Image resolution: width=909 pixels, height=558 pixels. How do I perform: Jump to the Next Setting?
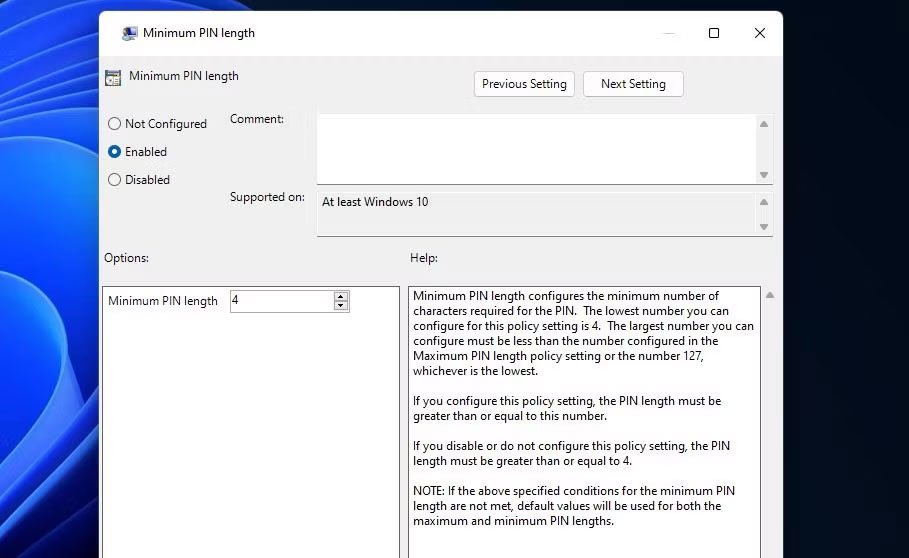633,84
